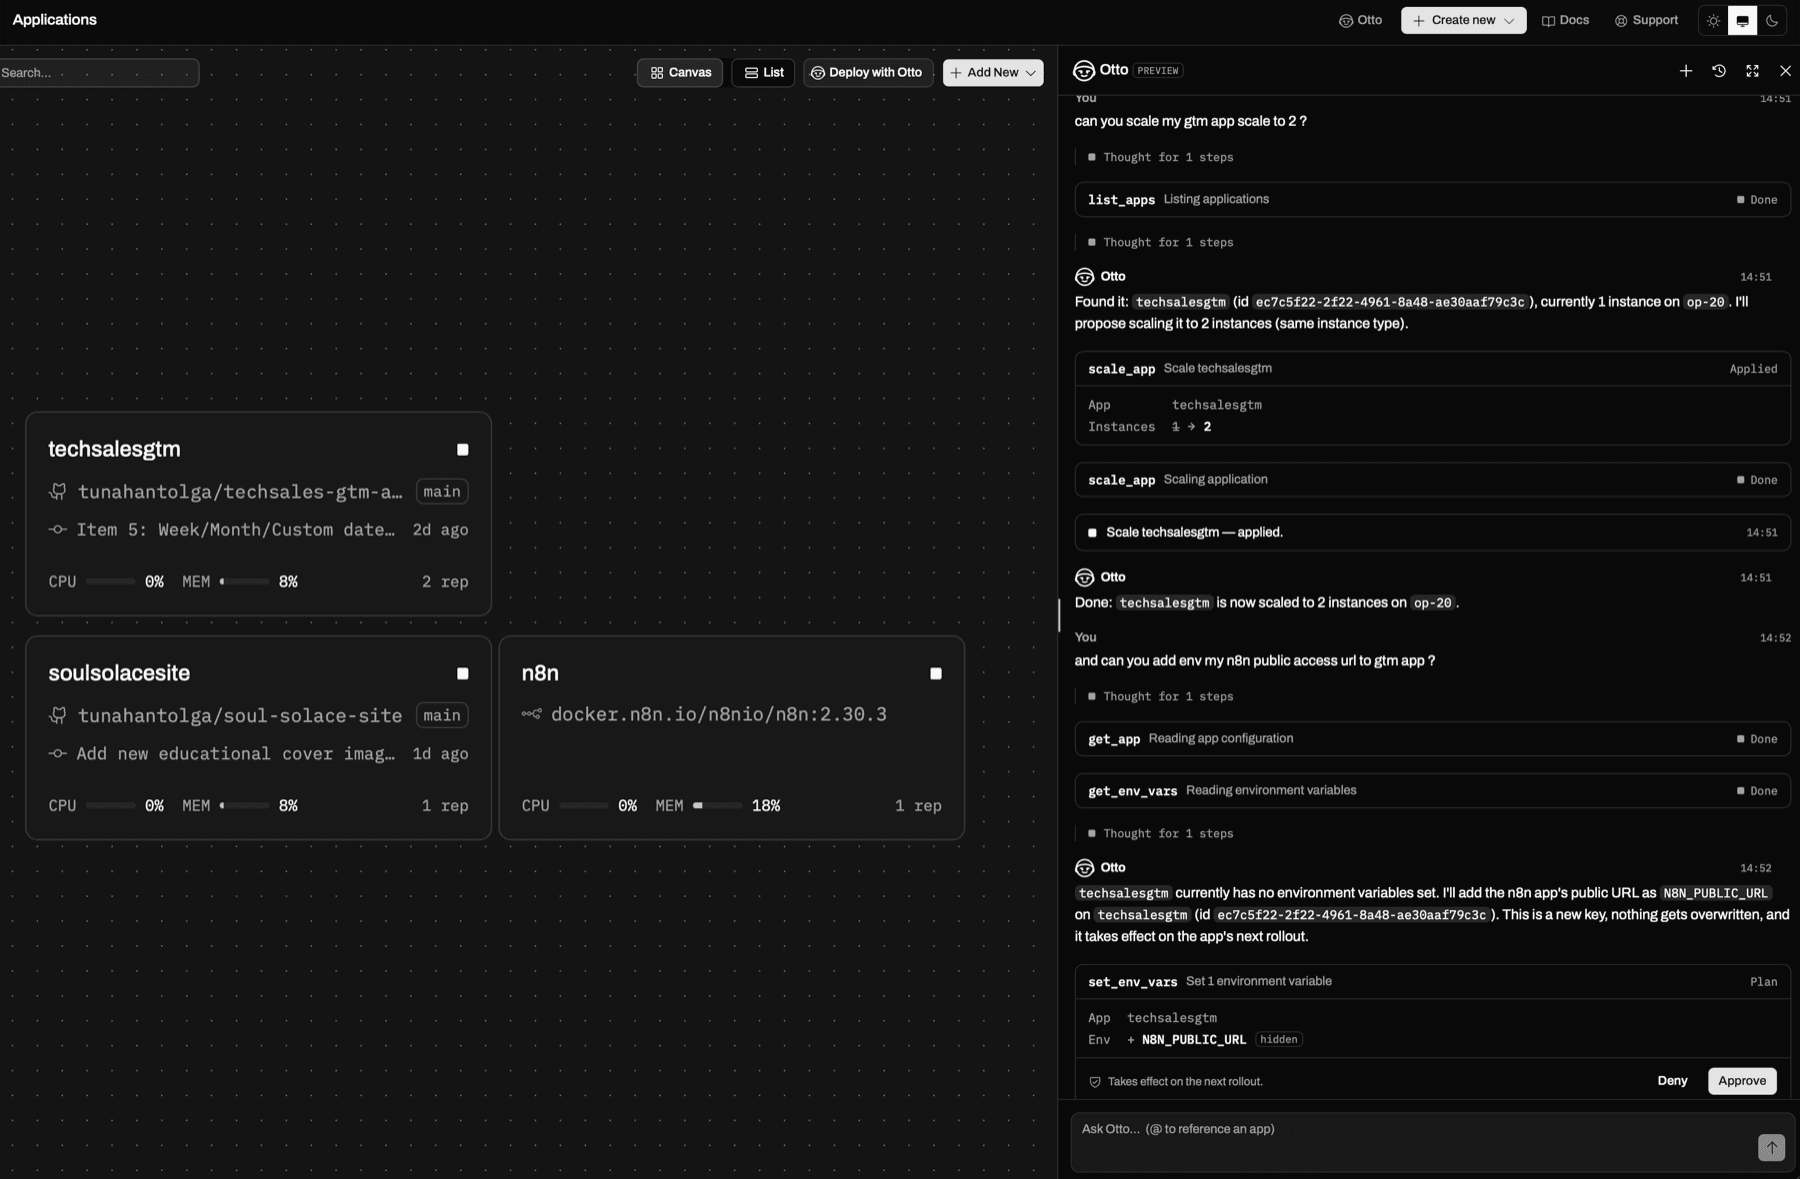Click the techsalesgtm status square icon
The width and height of the screenshot is (1800, 1179).
click(462, 450)
